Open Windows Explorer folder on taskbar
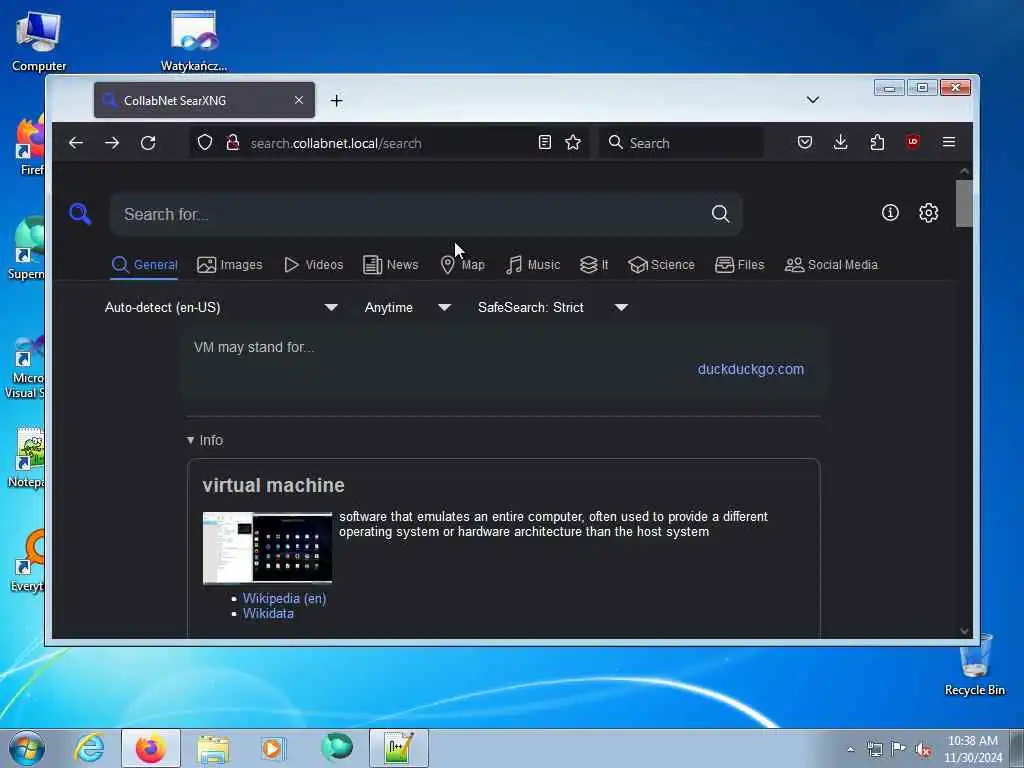This screenshot has width=1024, height=768. click(213, 748)
